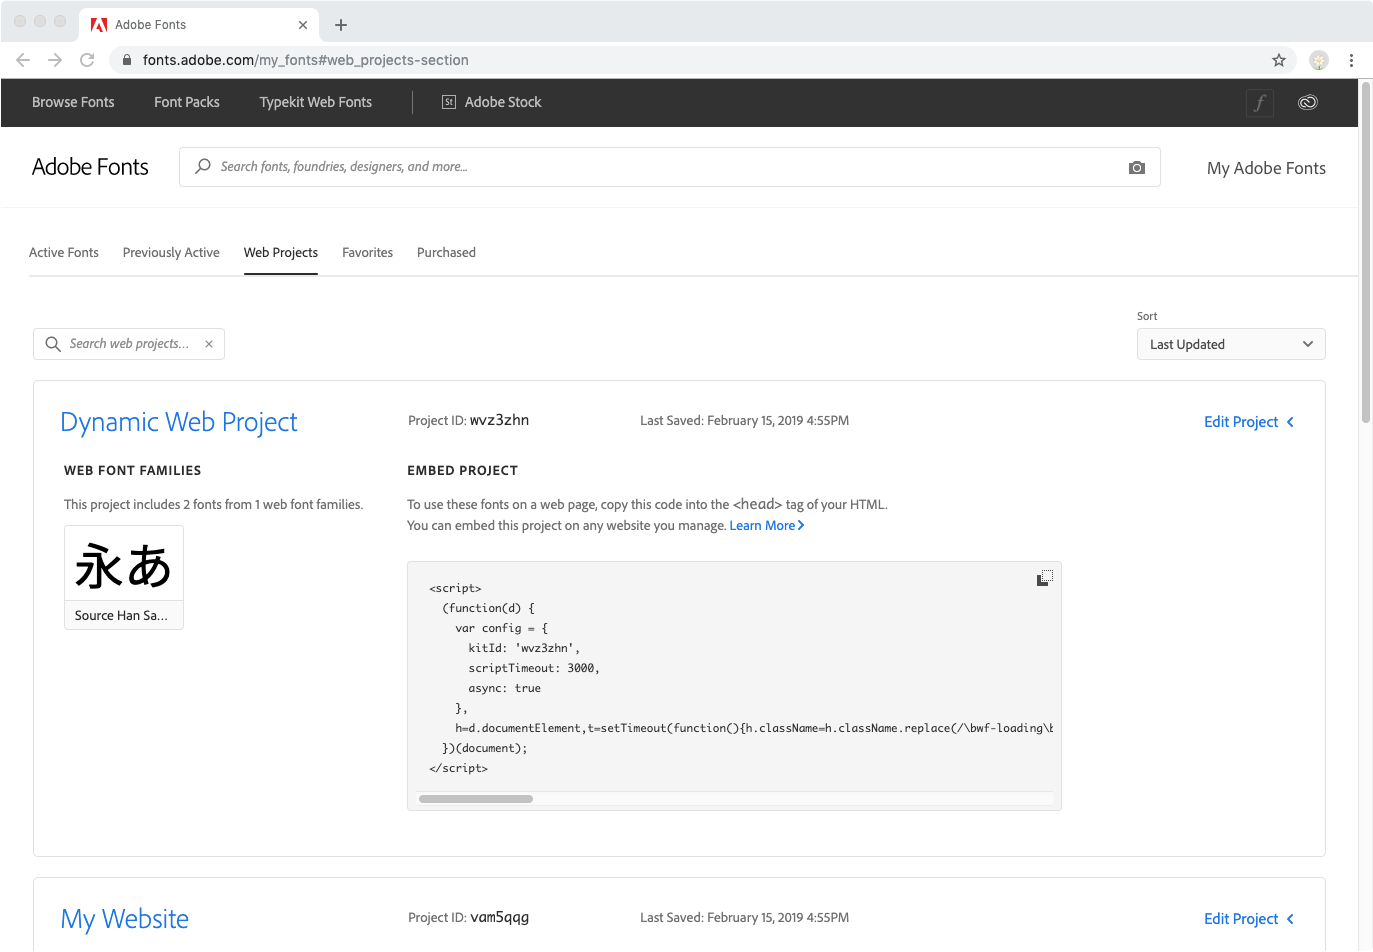
Task: Expand Edit Project for My Website
Action: (x=1248, y=919)
